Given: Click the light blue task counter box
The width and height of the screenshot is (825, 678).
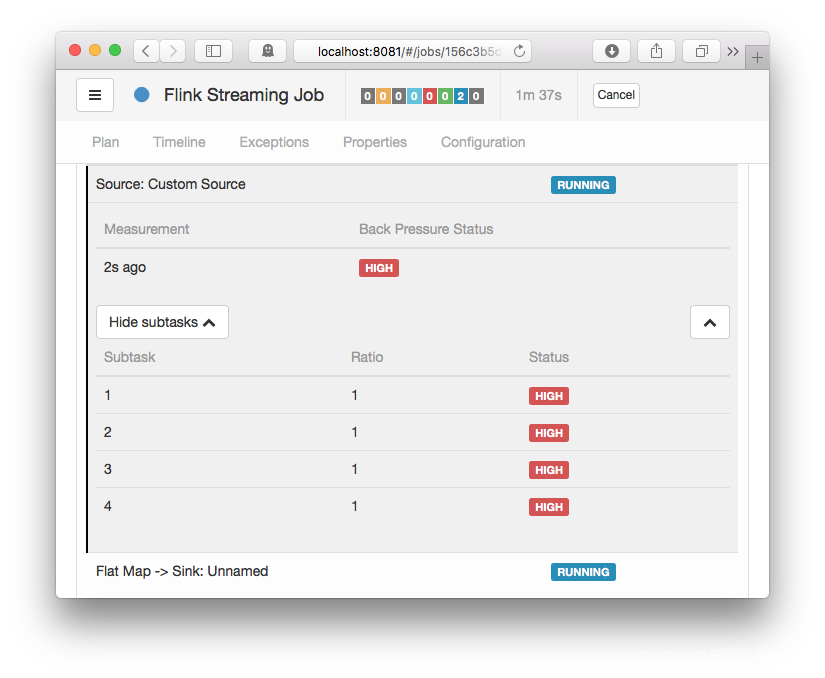Looking at the screenshot, I should [x=414, y=96].
